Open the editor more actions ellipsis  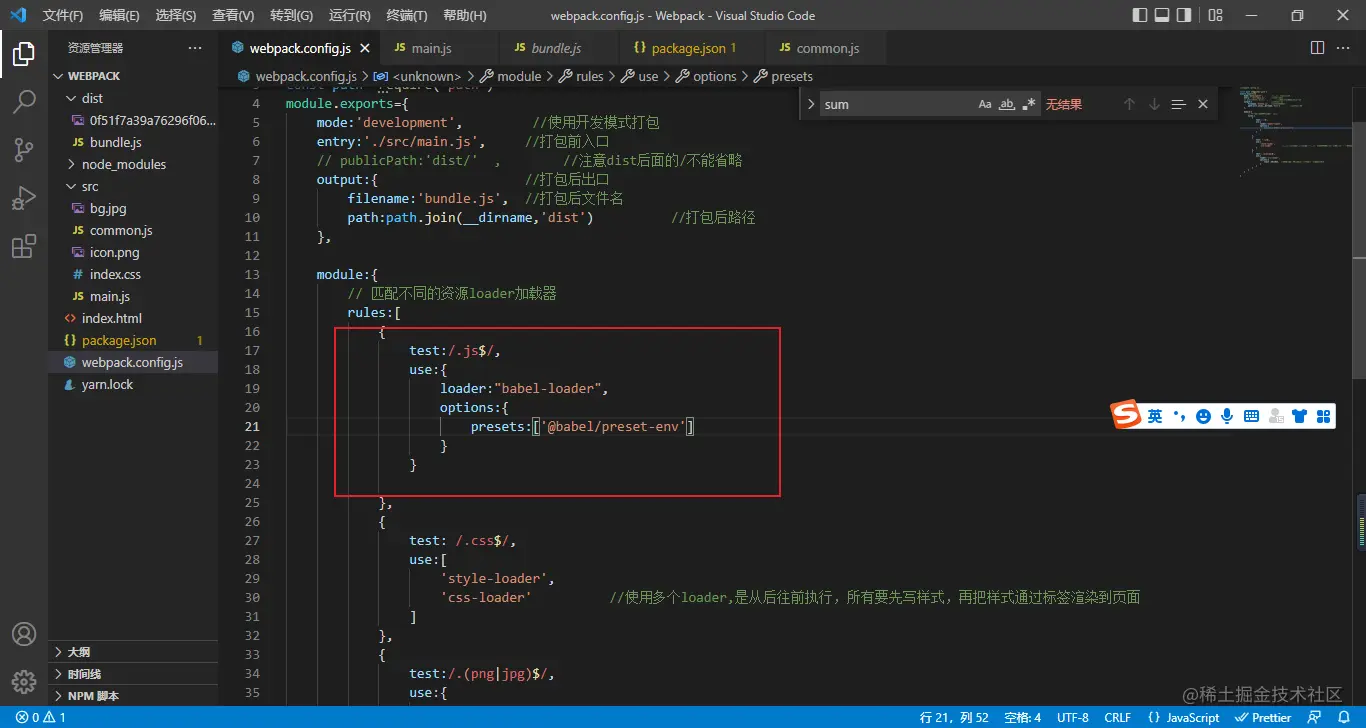pyautogui.click(x=1345, y=48)
